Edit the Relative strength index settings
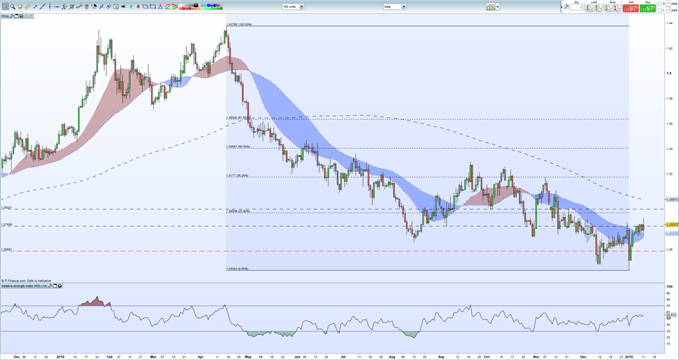 tap(50, 286)
